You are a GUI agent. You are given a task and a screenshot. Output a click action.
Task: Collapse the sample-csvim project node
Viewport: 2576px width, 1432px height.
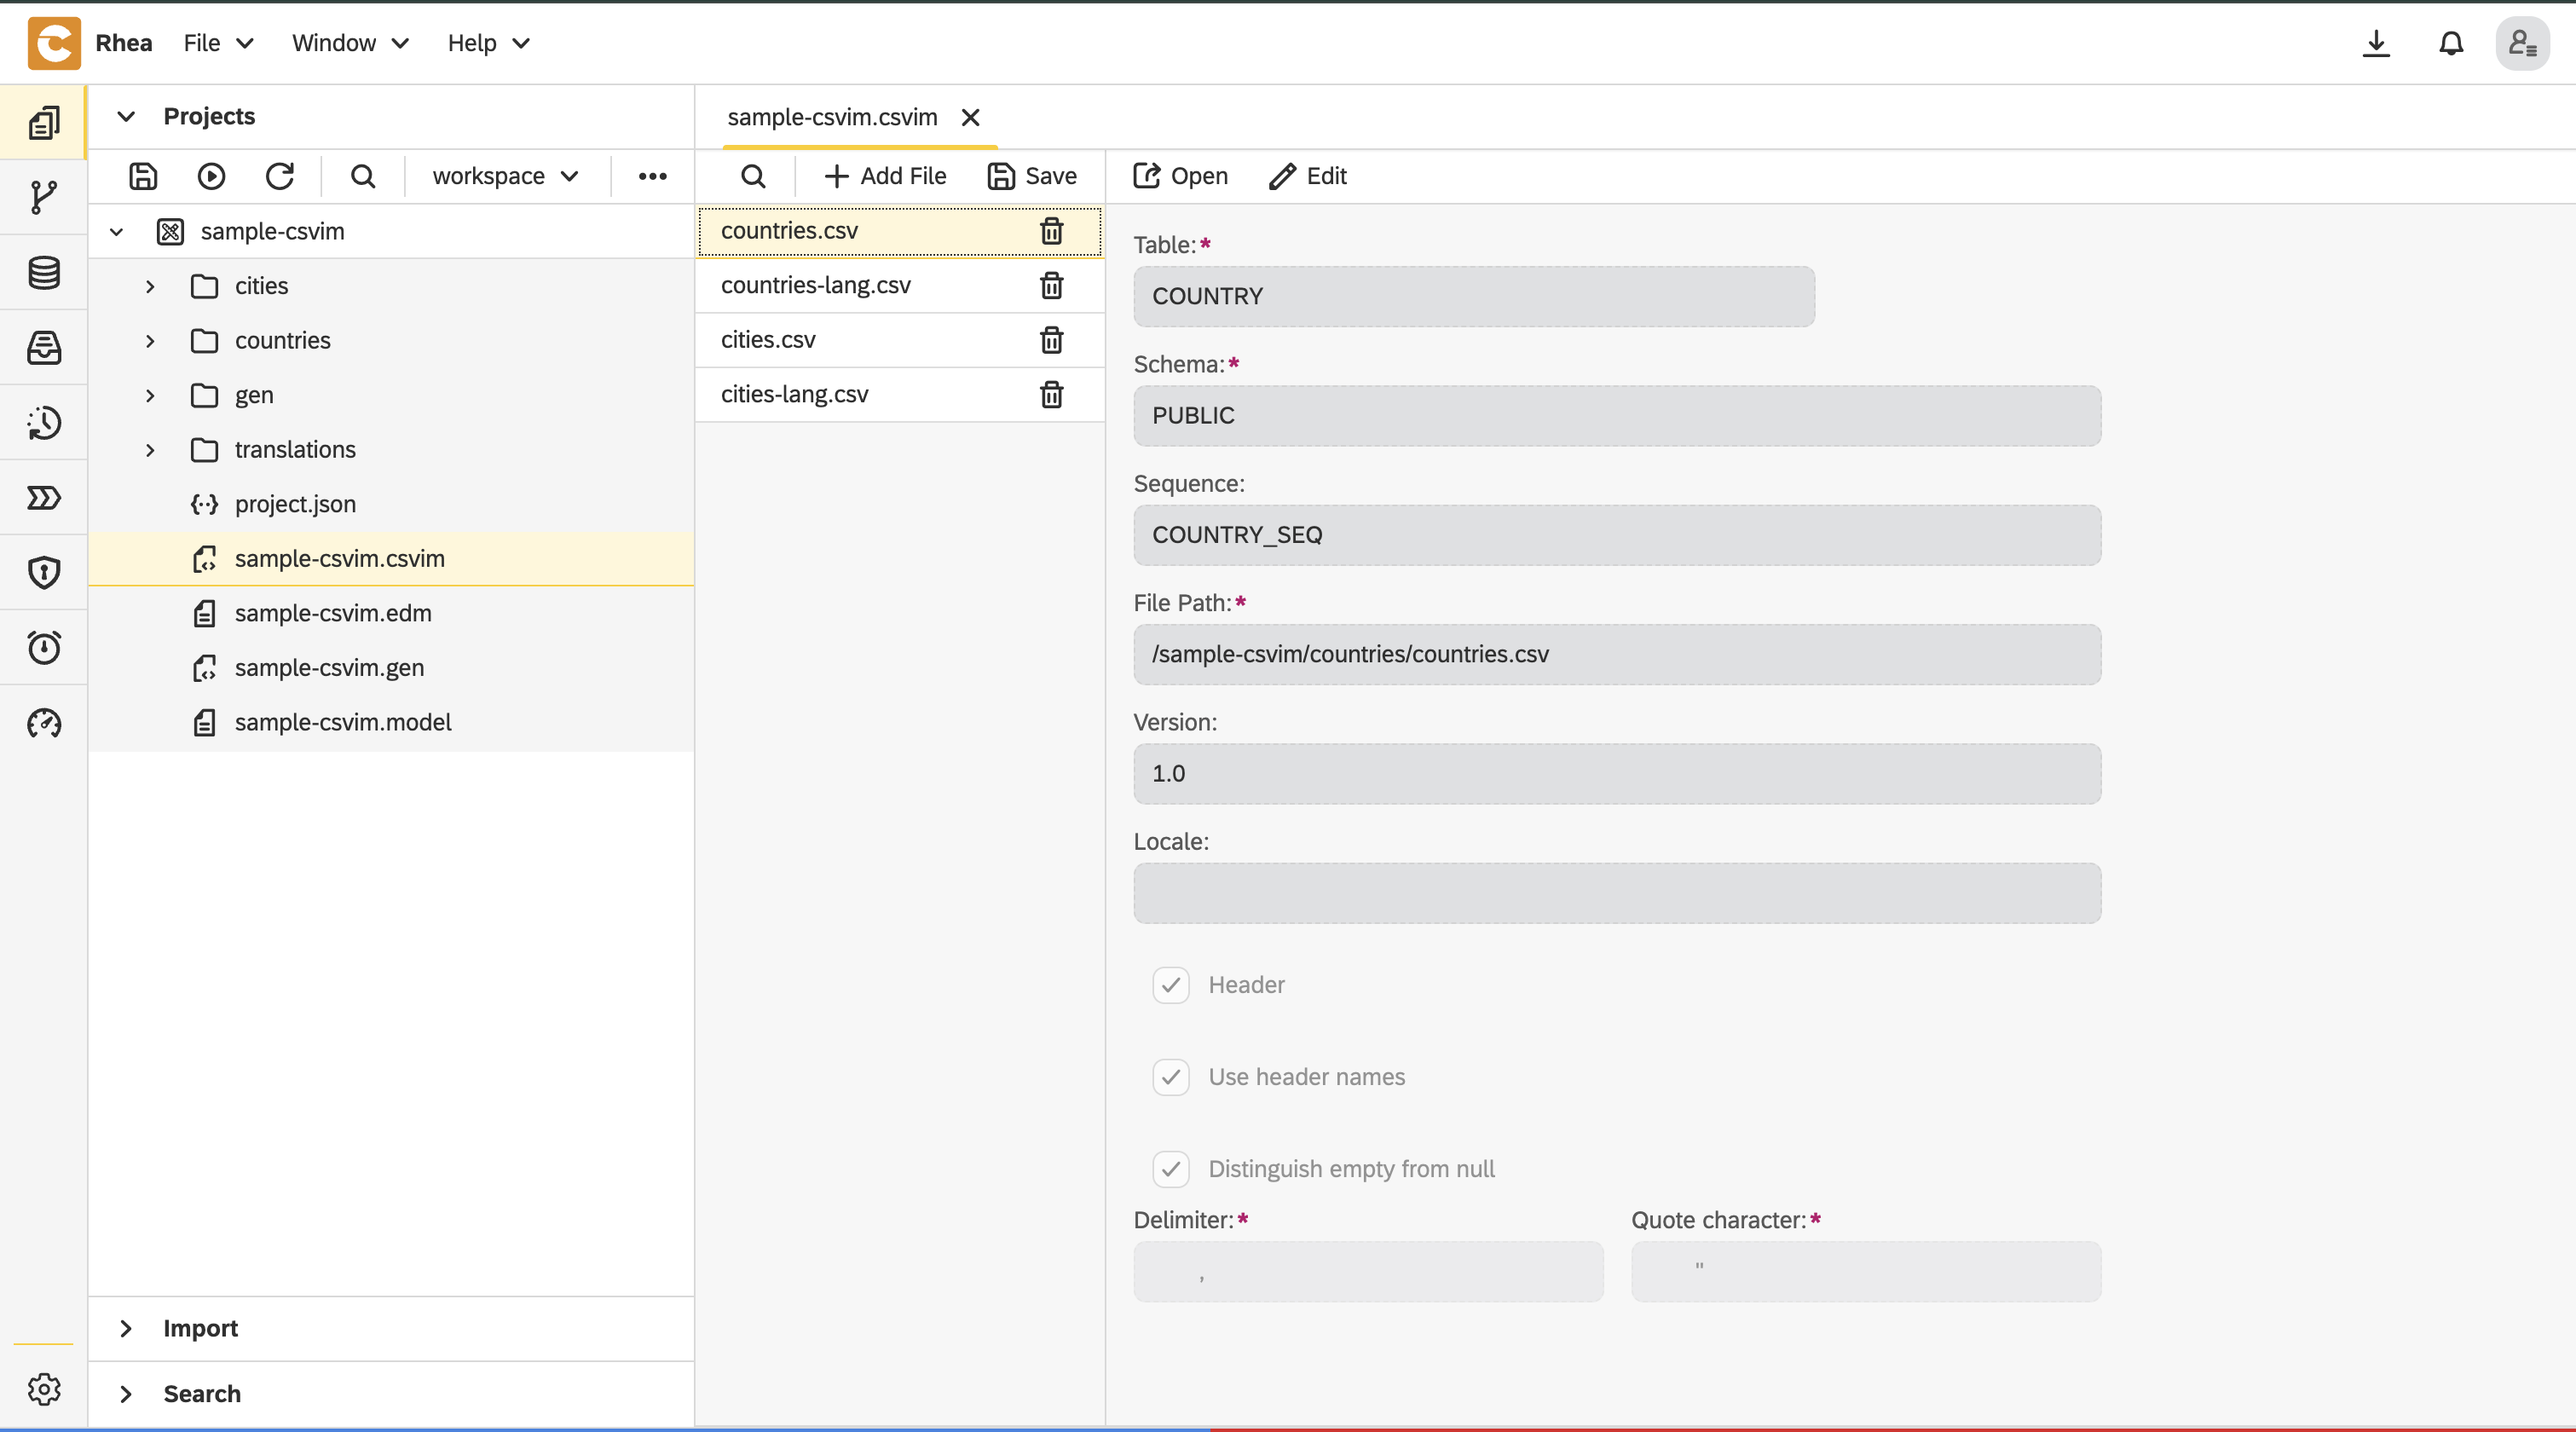pos(116,232)
